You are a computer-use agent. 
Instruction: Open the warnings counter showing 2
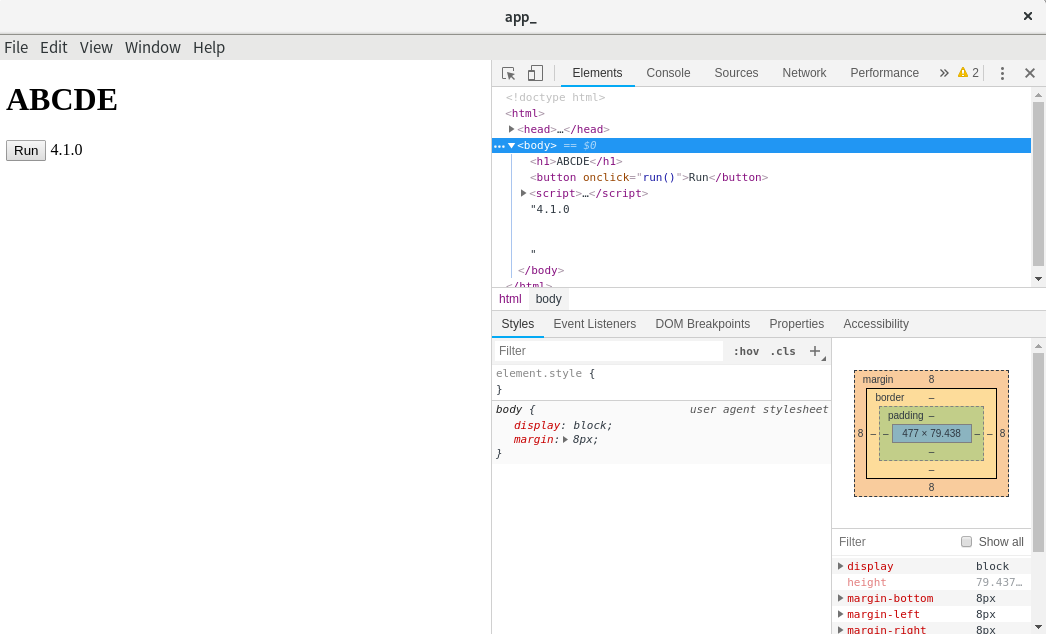(968, 73)
